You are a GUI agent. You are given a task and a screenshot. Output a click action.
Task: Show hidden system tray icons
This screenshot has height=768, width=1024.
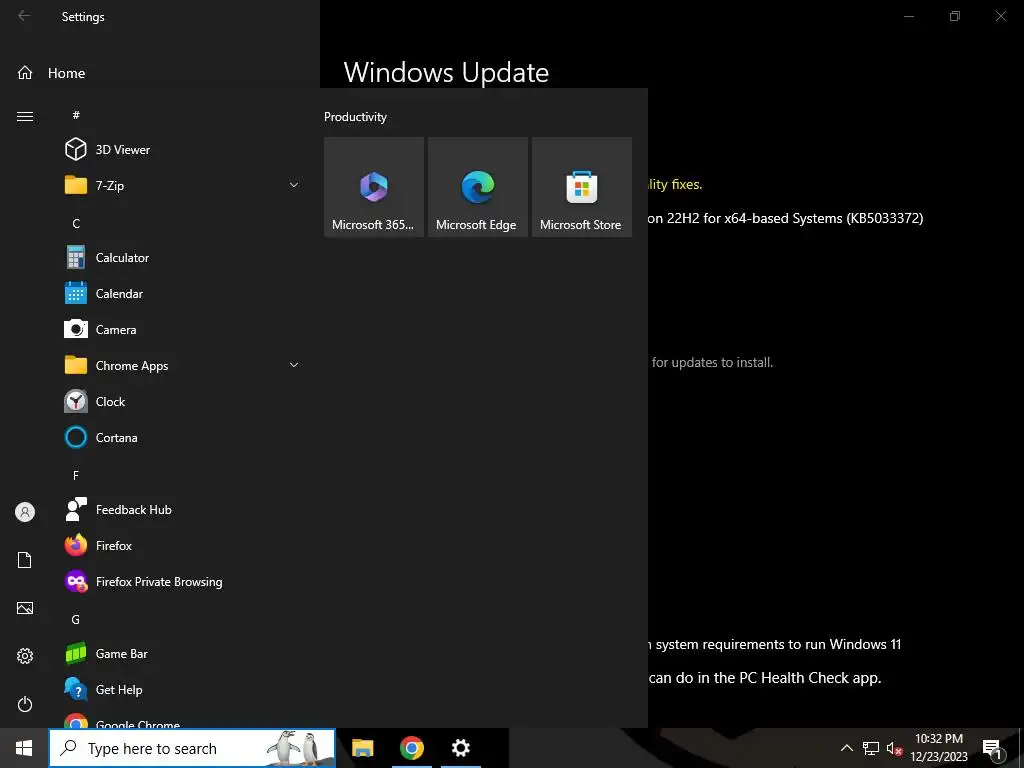coord(846,748)
